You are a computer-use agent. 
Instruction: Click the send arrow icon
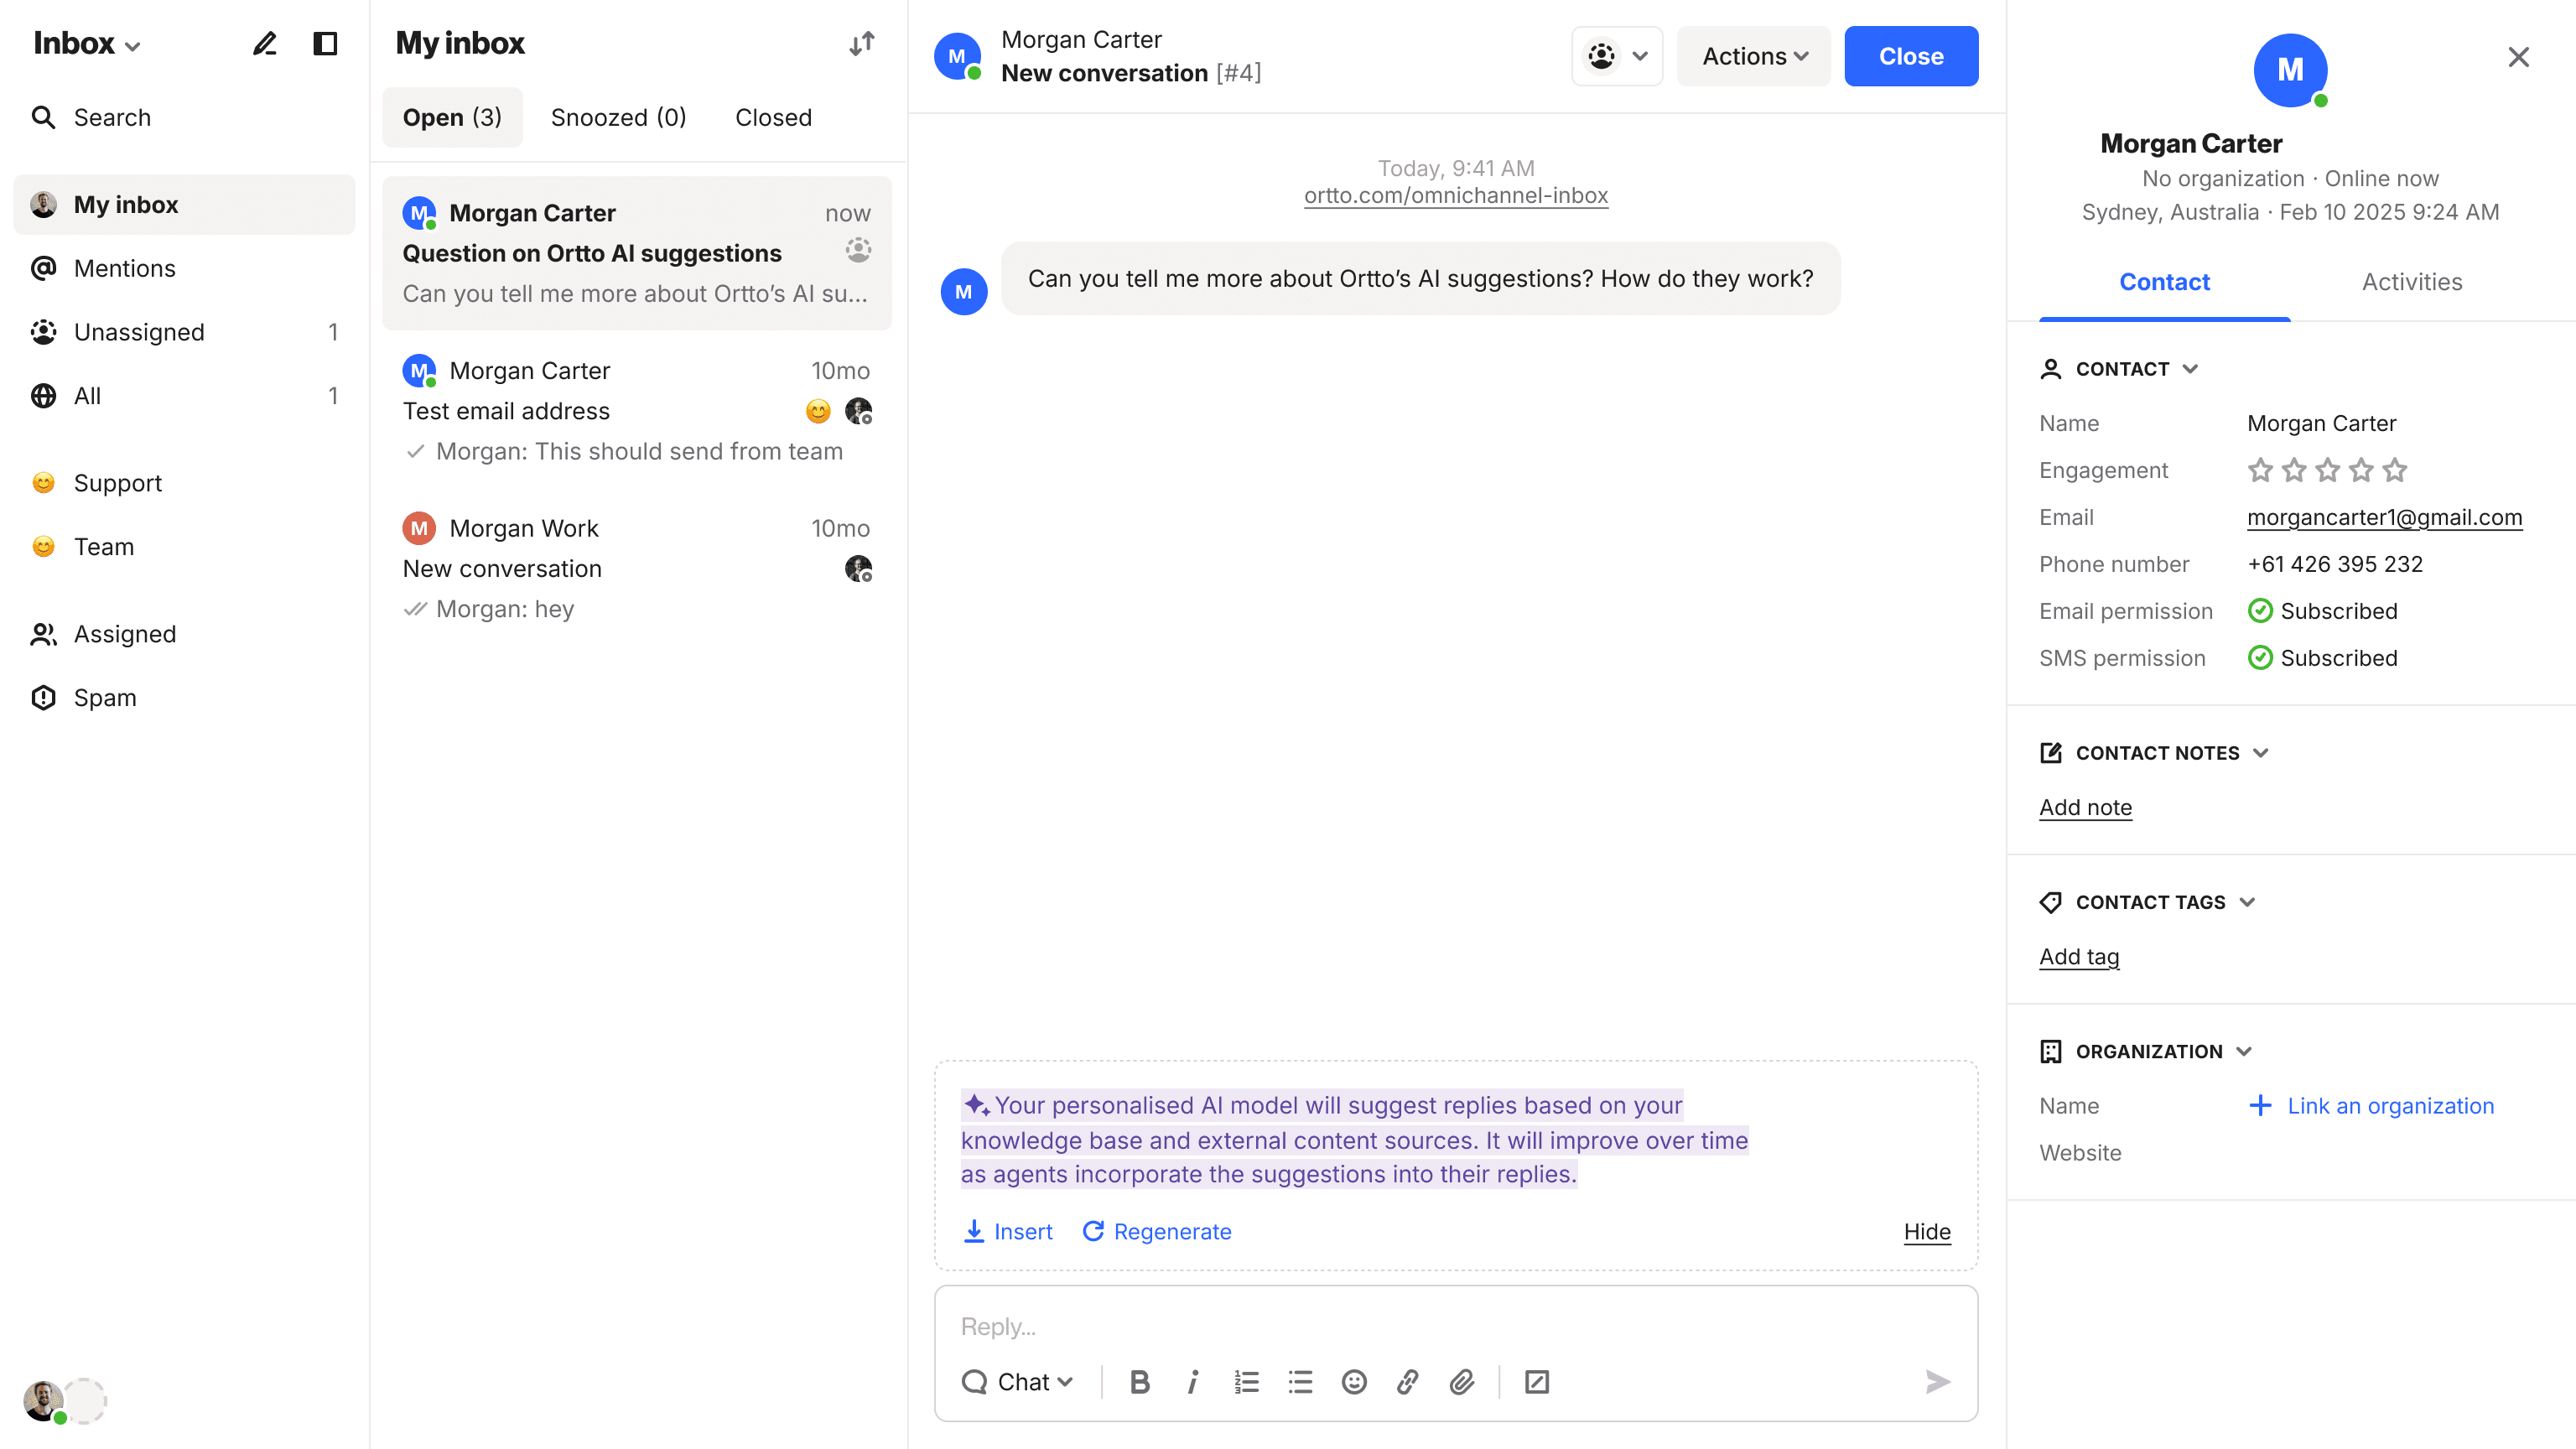1937,1381
